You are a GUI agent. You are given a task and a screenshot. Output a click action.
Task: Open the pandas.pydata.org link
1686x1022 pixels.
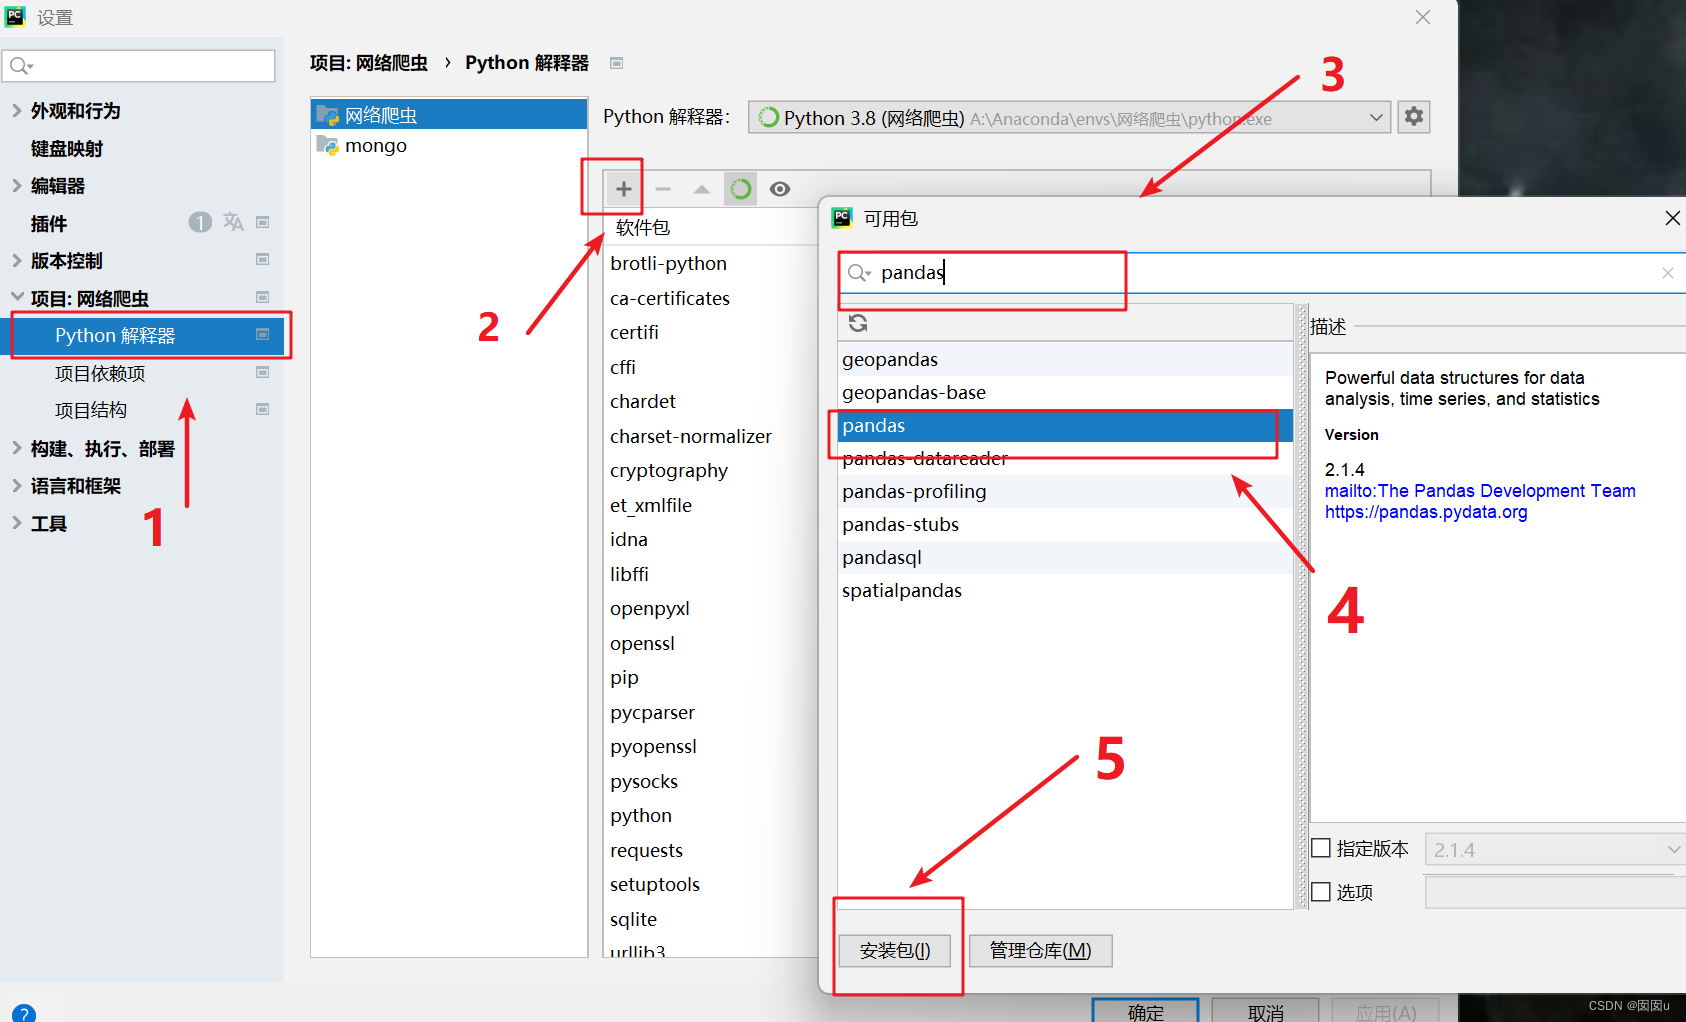[1426, 512]
